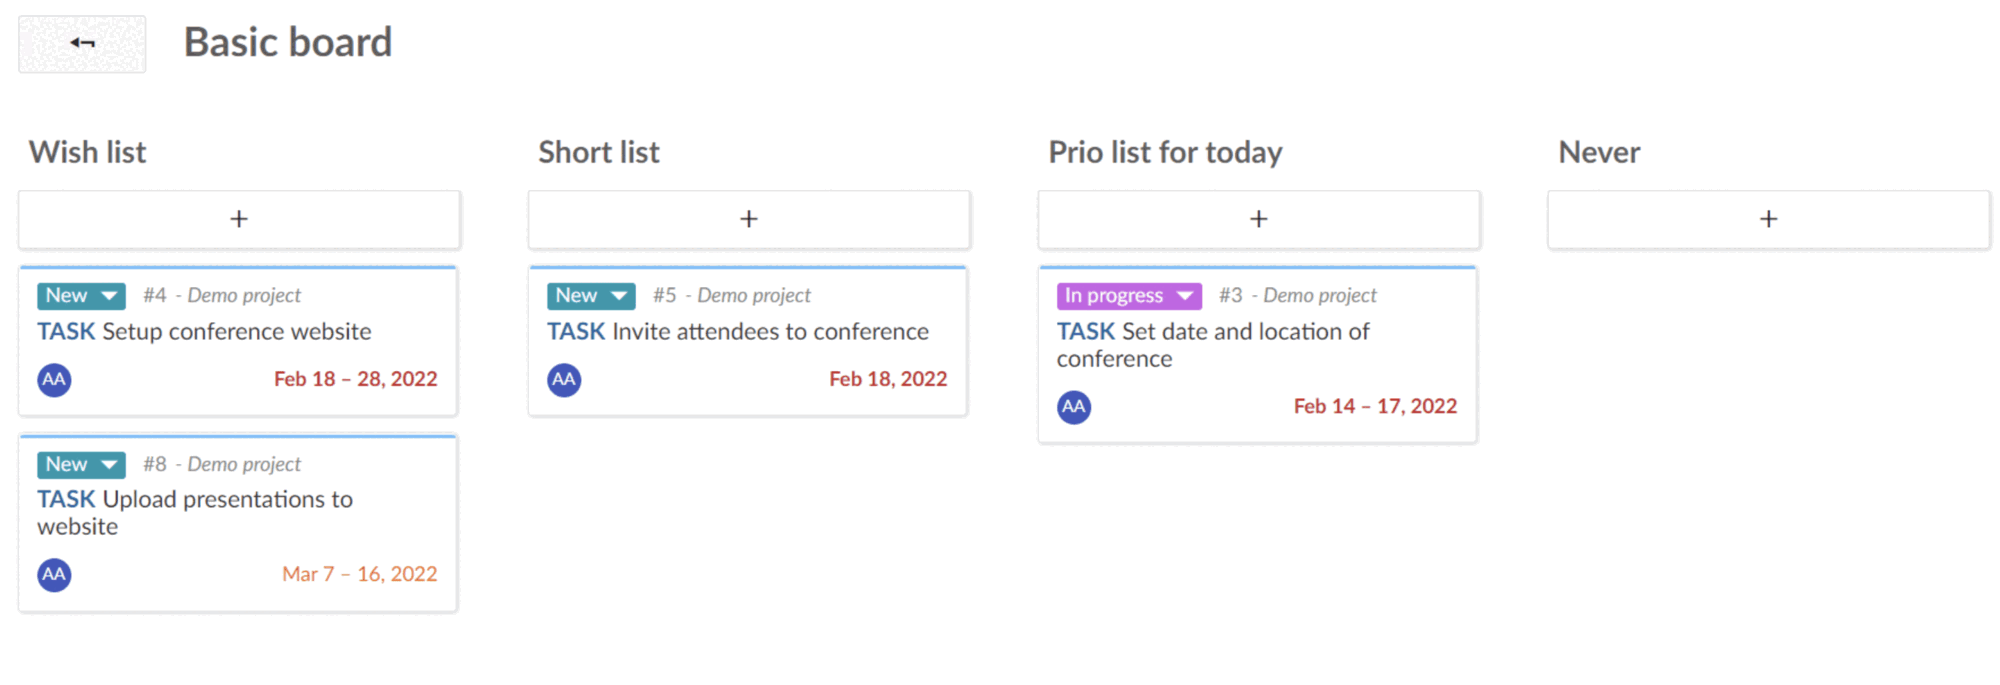Open New status dropdown on task #4
Image resolution: width=2000 pixels, height=685 pixels.
pos(81,296)
